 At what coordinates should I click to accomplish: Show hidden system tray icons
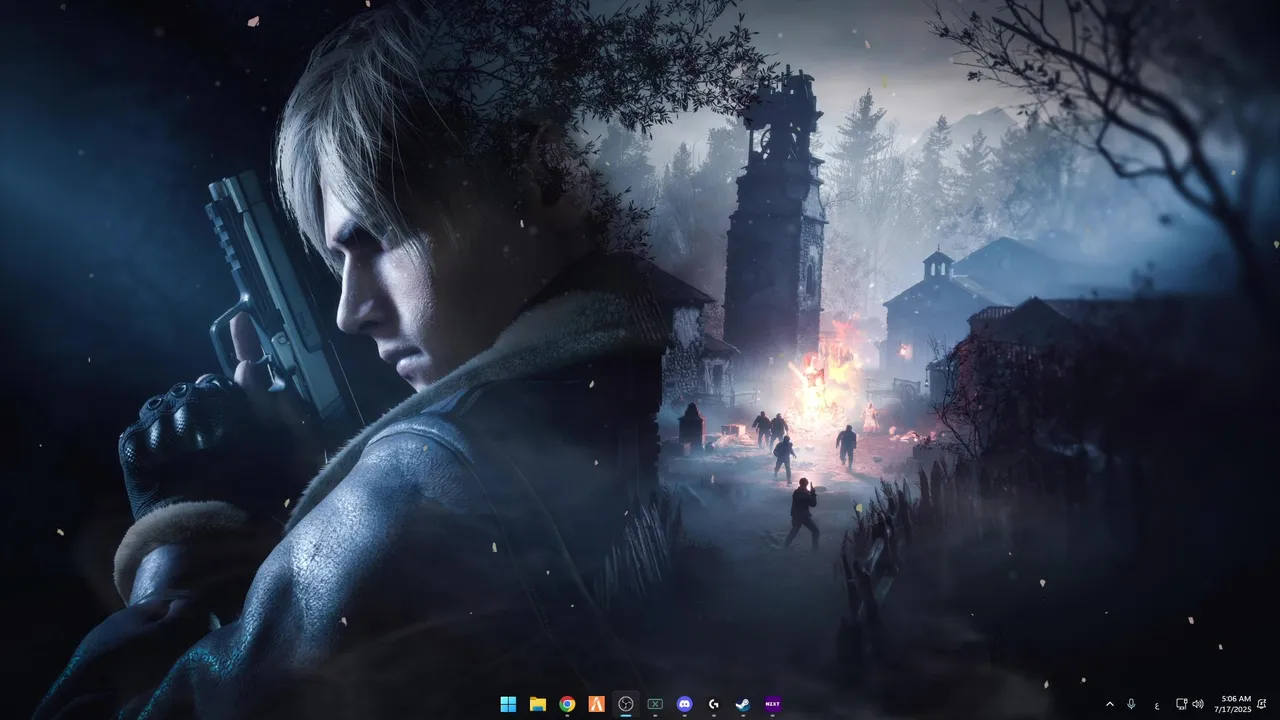[x=1109, y=704]
